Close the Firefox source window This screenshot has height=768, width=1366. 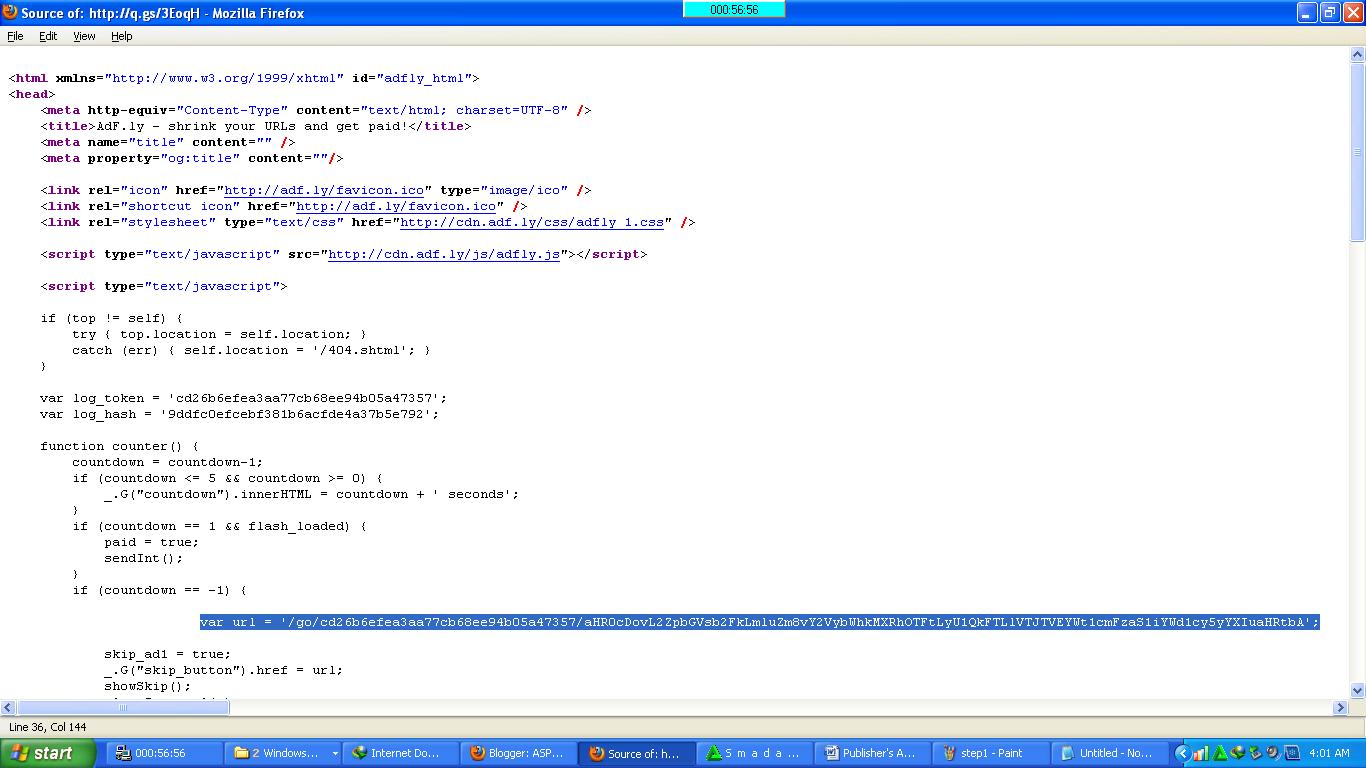tap(1352, 12)
